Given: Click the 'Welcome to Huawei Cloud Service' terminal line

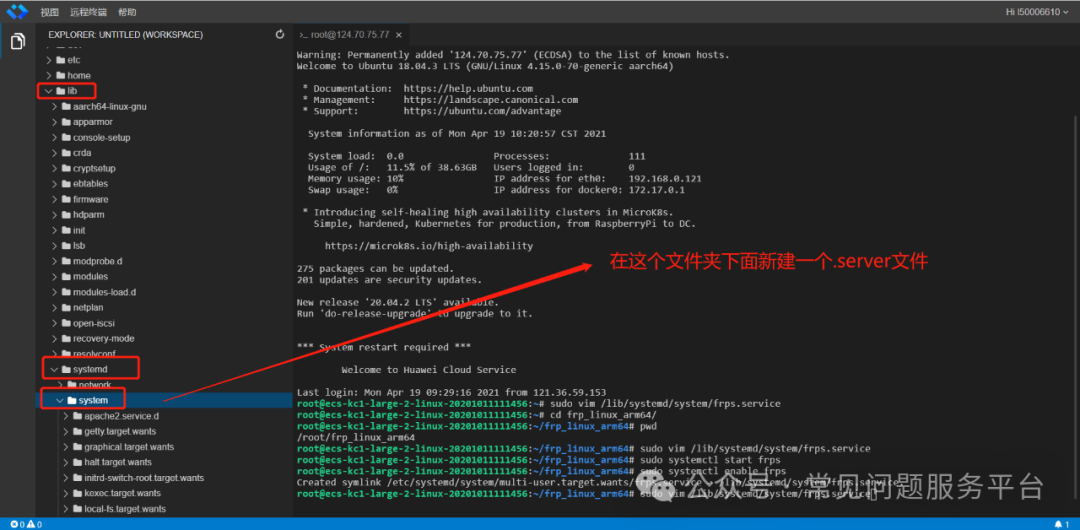Looking at the screenshot, I should pyautogui.click(x=428, y=370).
